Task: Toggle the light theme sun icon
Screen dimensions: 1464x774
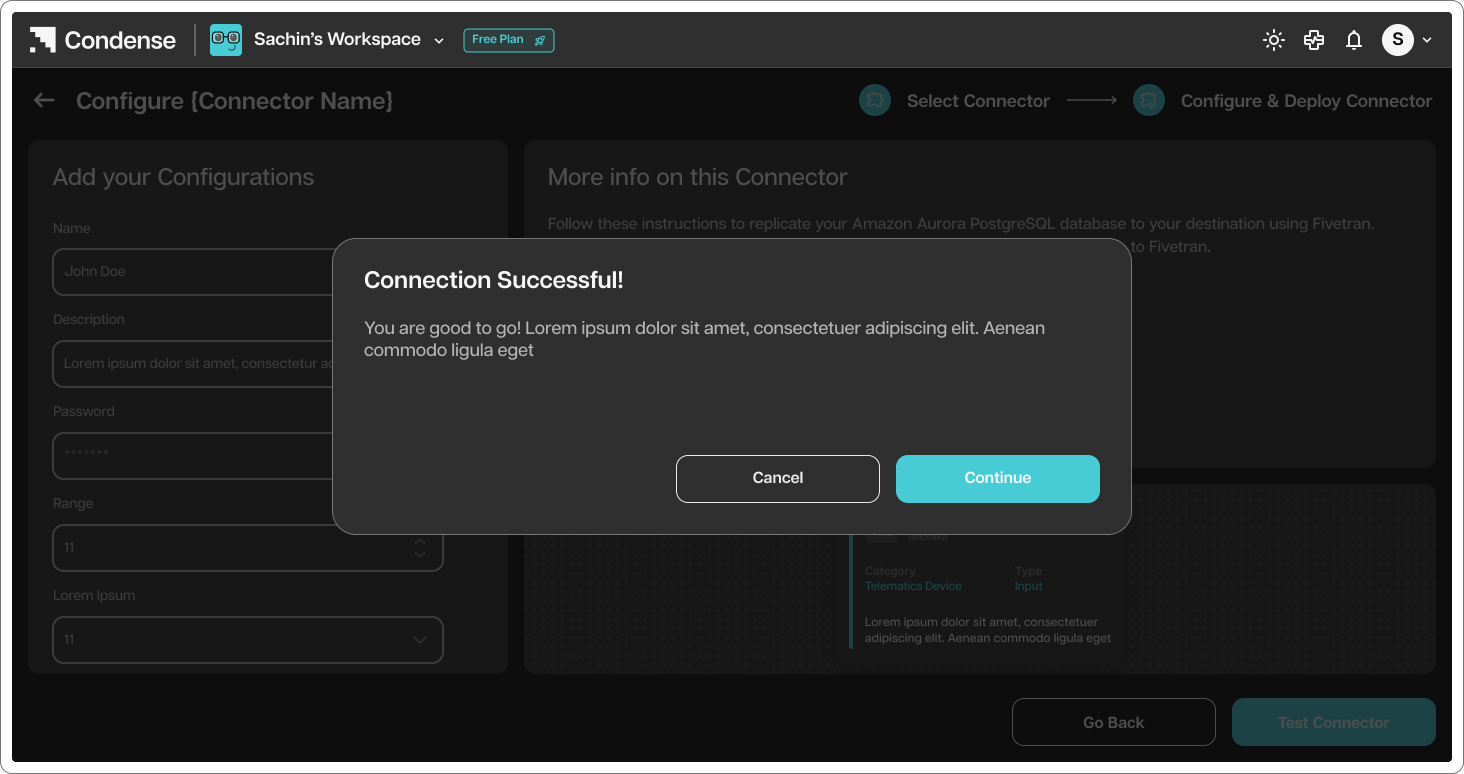Action: pyautogui.click(x=1274, y=40)
